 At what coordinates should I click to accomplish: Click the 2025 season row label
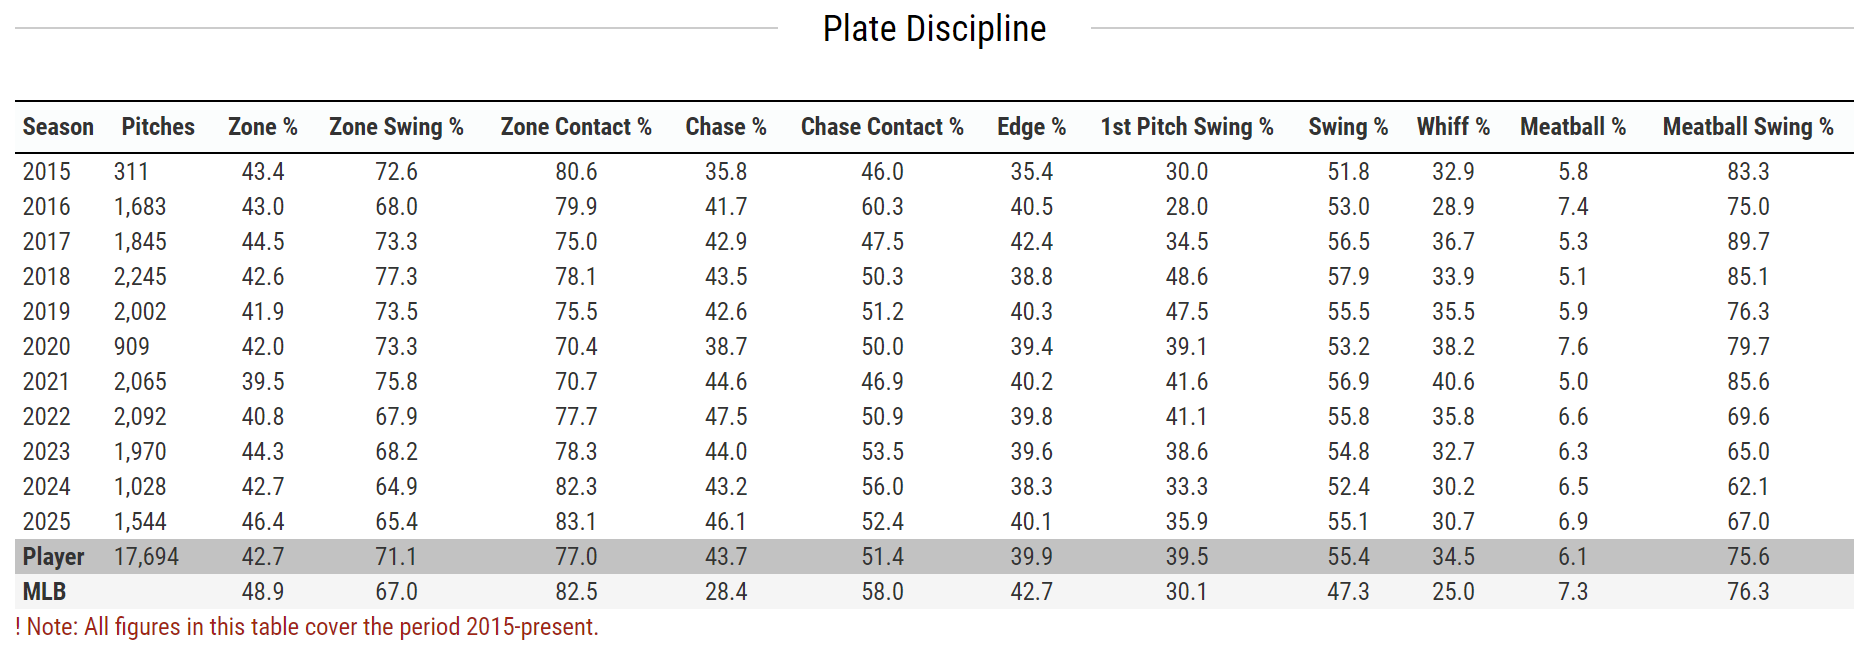47,522
